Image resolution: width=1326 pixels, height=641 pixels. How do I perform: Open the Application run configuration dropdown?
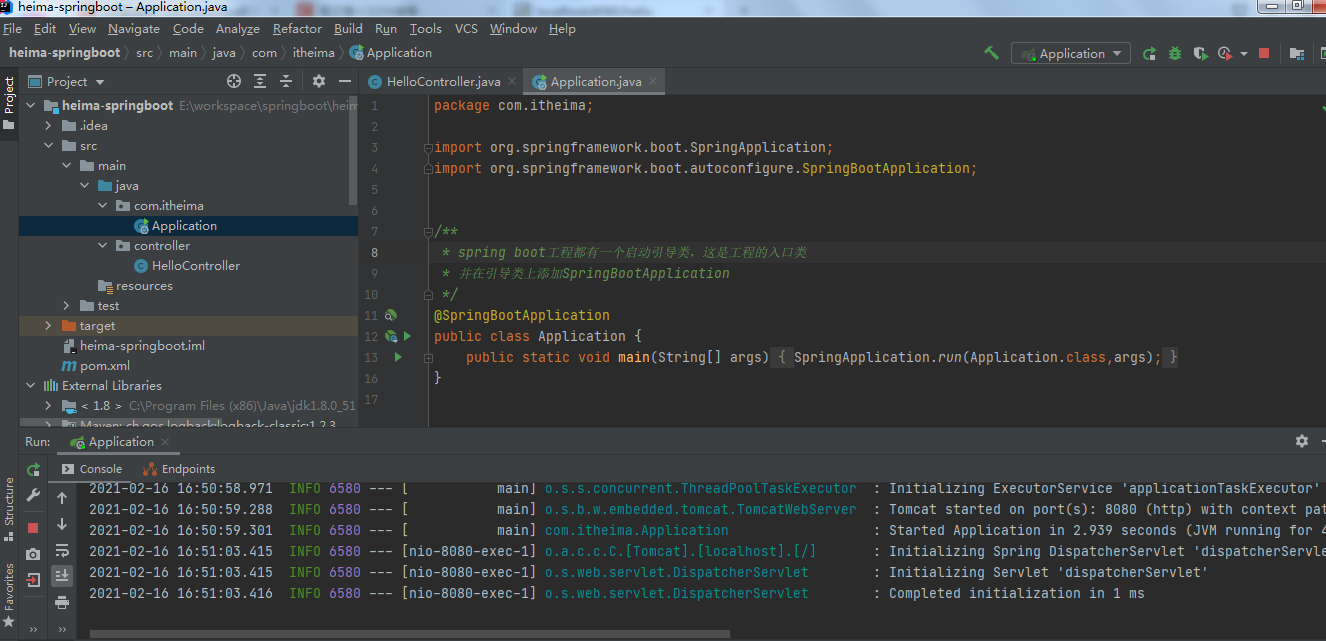[x=1071, y=53]
